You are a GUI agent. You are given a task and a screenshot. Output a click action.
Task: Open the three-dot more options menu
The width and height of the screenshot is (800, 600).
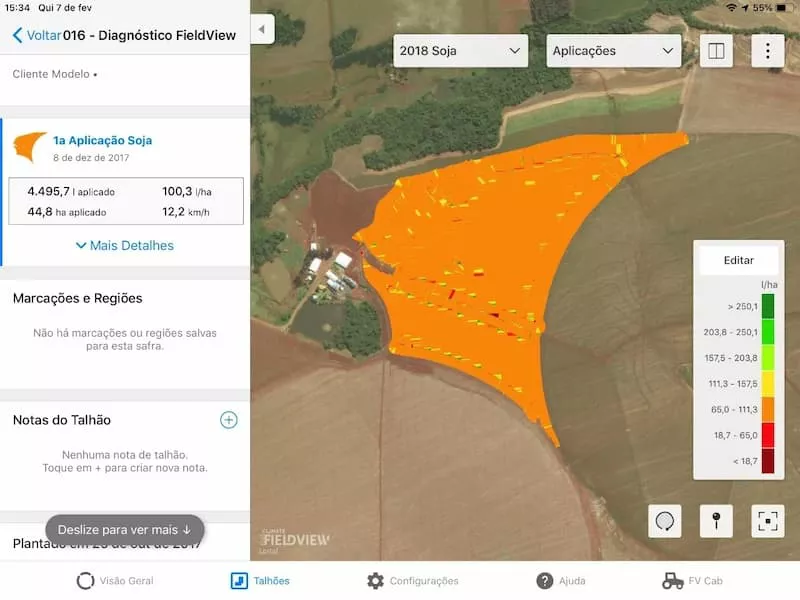tap(767, 51)
